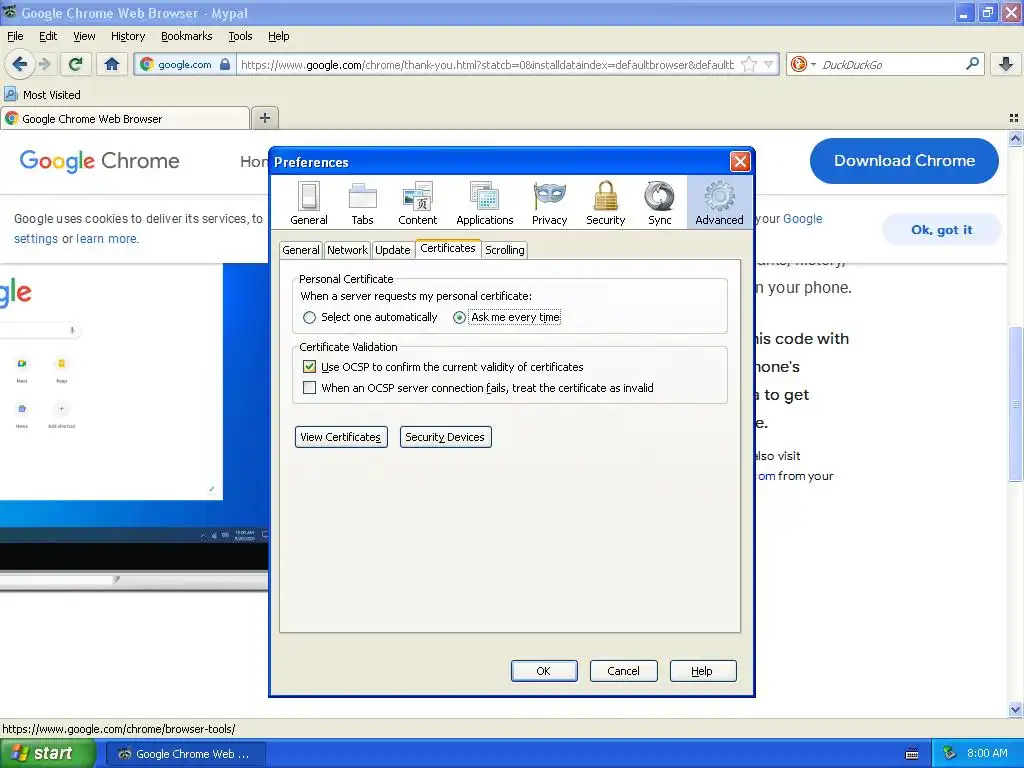This screenshot has height=768, width=1024.
Task: Switch to the Network sub-tab
Action: click(347, 250)
